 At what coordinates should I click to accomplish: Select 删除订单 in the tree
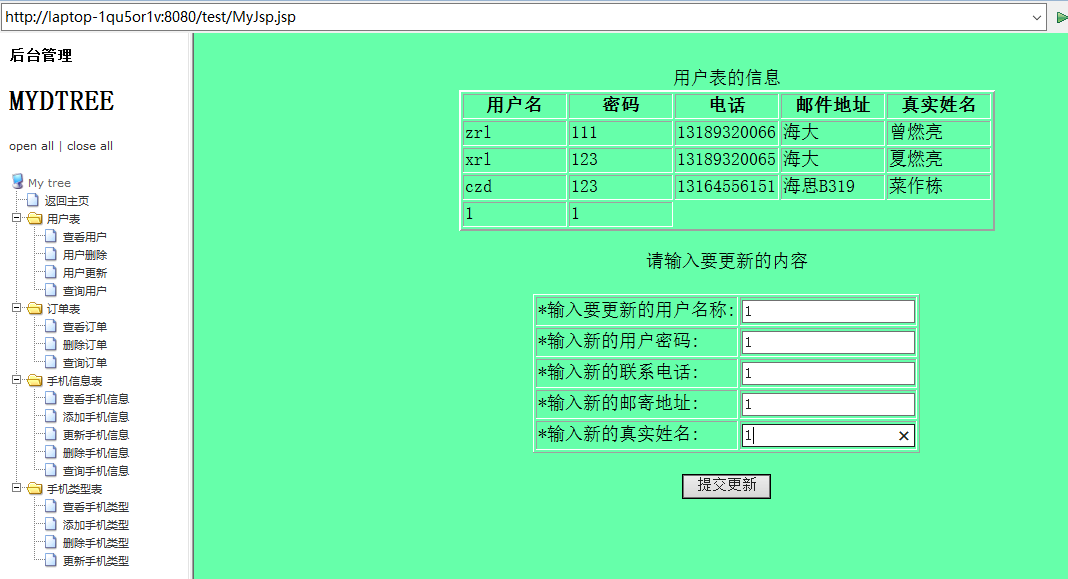point(84,345)
